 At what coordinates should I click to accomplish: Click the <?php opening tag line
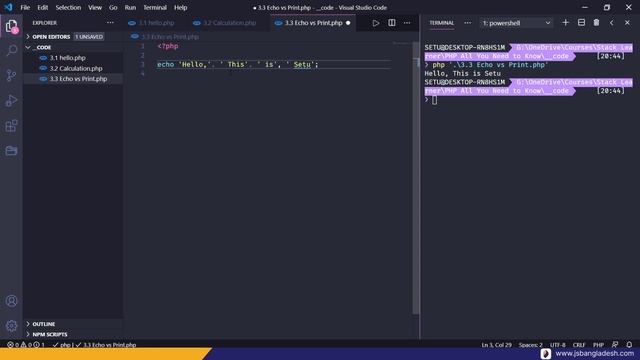168,47
